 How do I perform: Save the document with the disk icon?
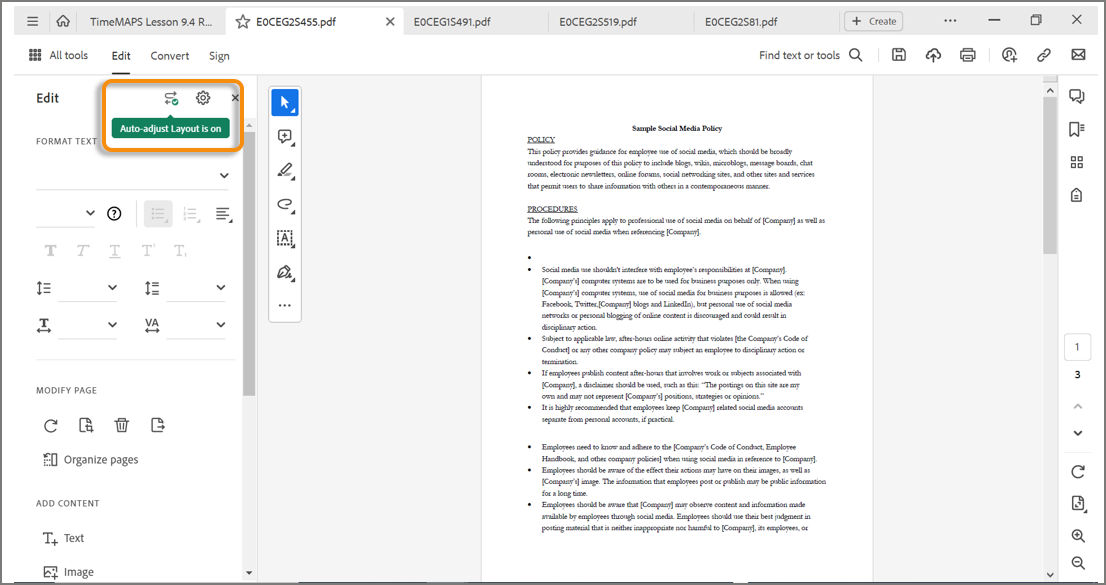899,55
